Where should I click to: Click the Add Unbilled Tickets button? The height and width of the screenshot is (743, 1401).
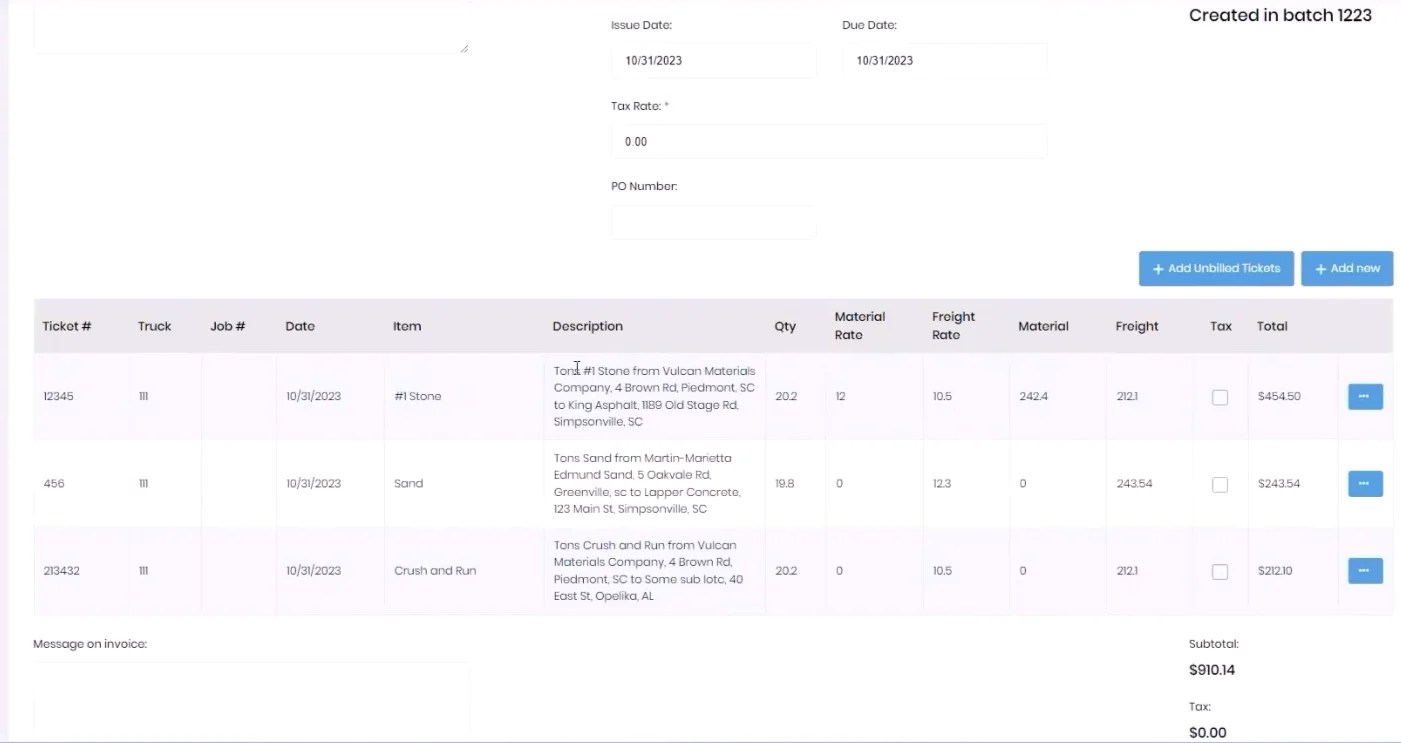(1216, 268)
